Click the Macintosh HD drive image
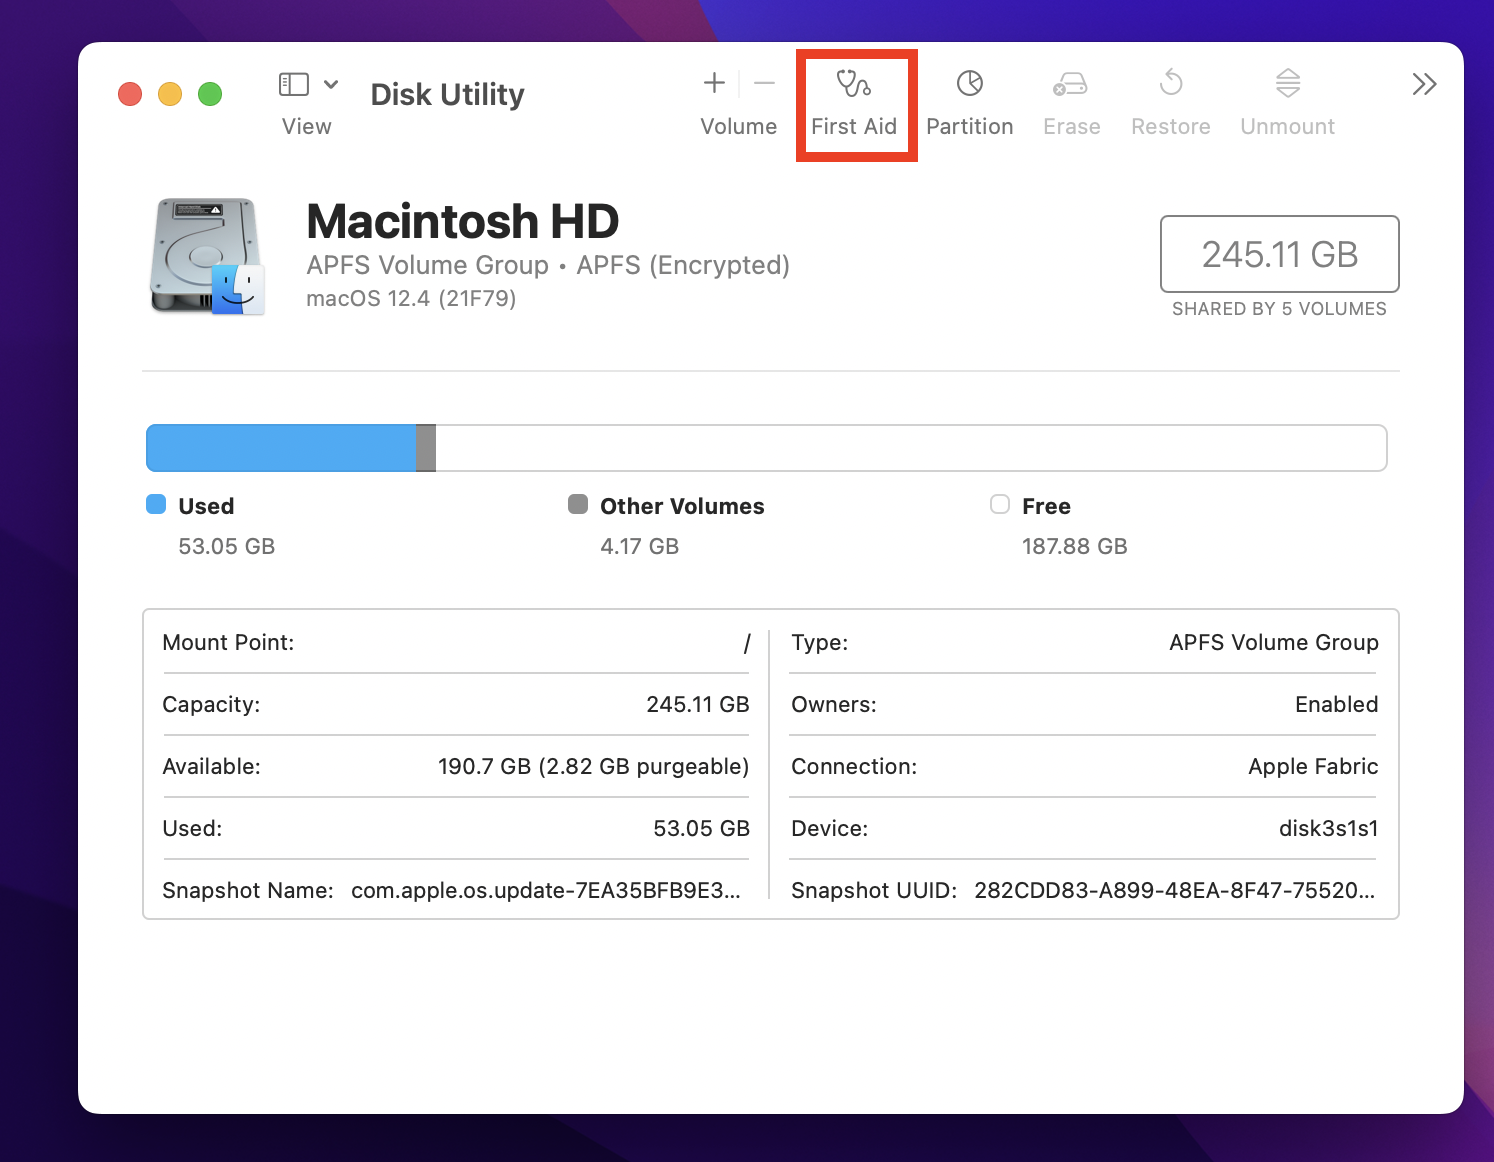1494x1162 pixels. pyautogui.click(x=208, y=256)
